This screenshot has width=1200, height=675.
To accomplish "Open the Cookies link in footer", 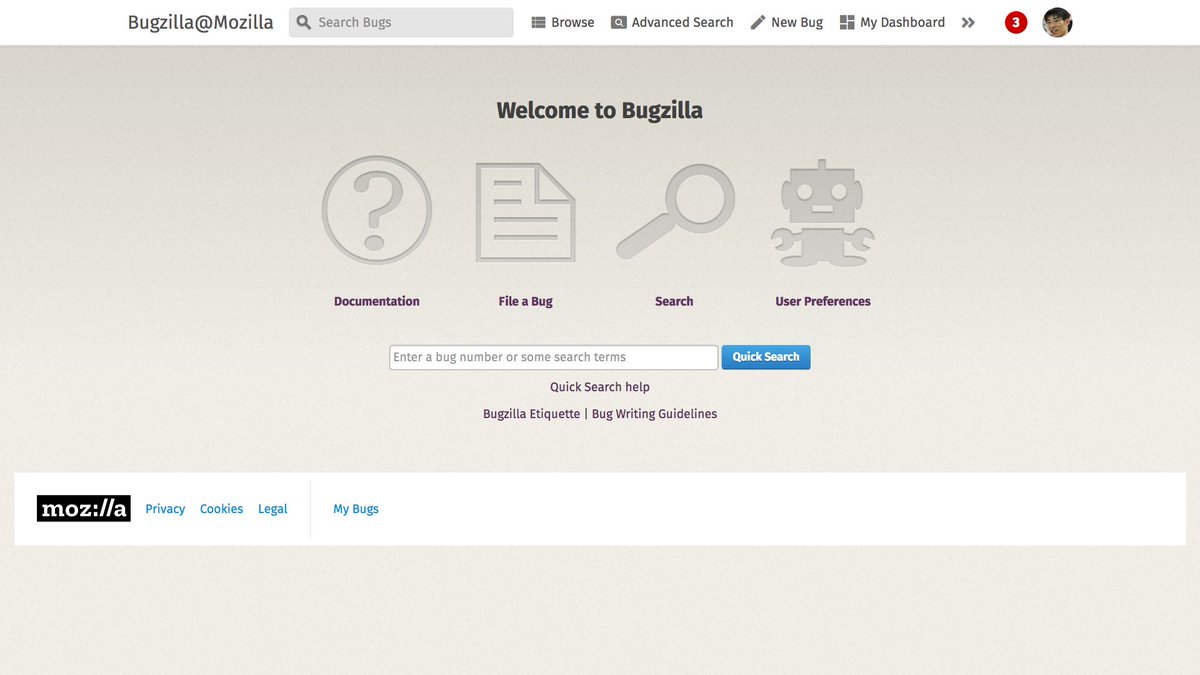I will tap(221, 509).
